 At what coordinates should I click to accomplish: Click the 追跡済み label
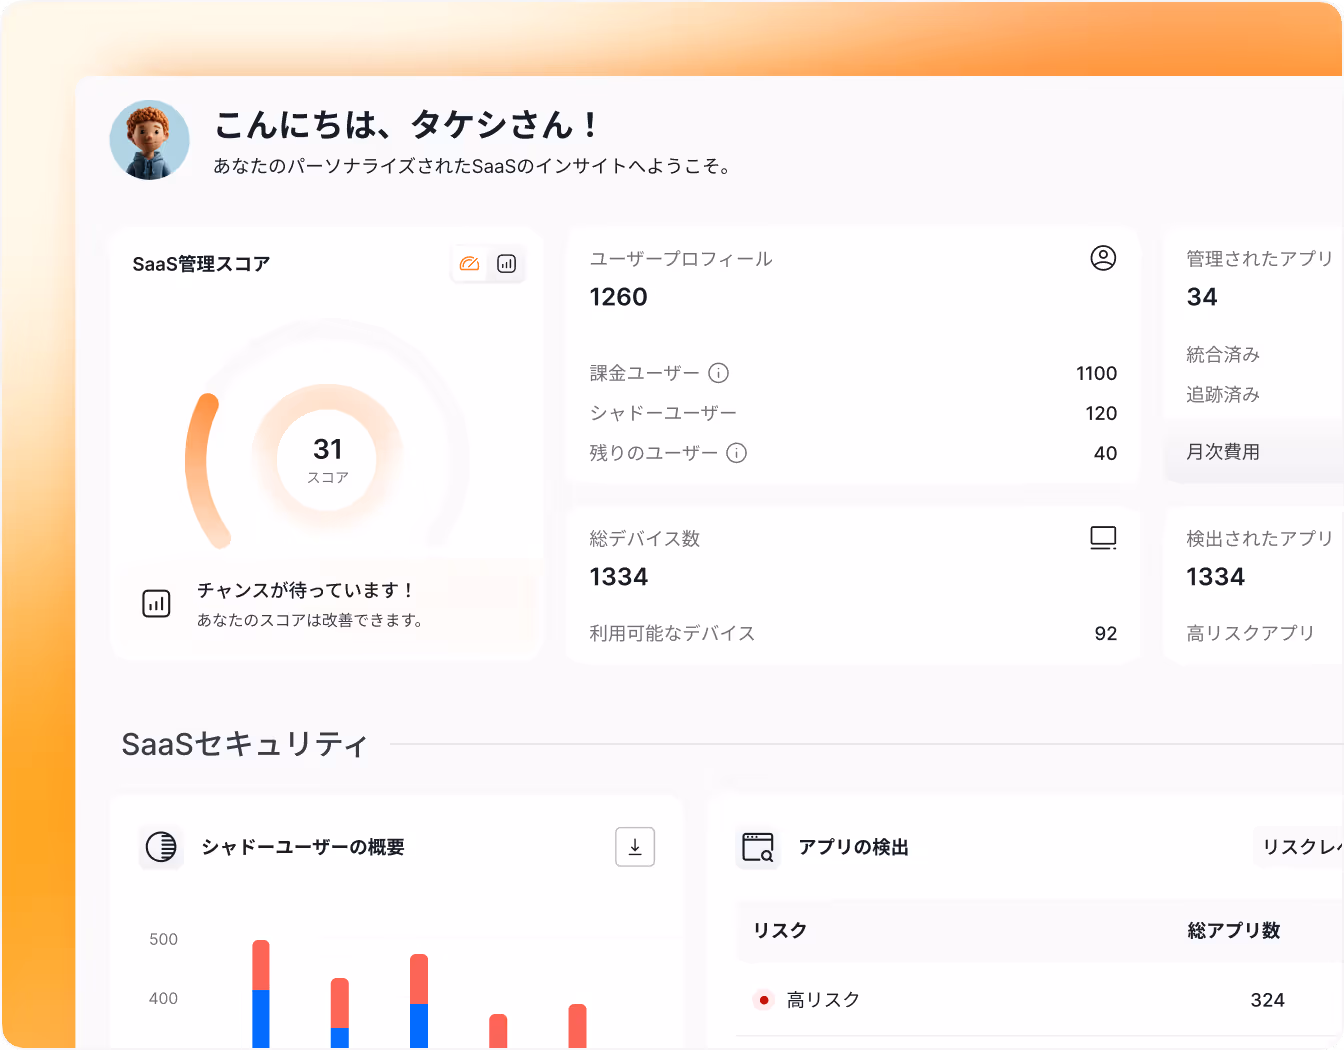pos(1223,394)
